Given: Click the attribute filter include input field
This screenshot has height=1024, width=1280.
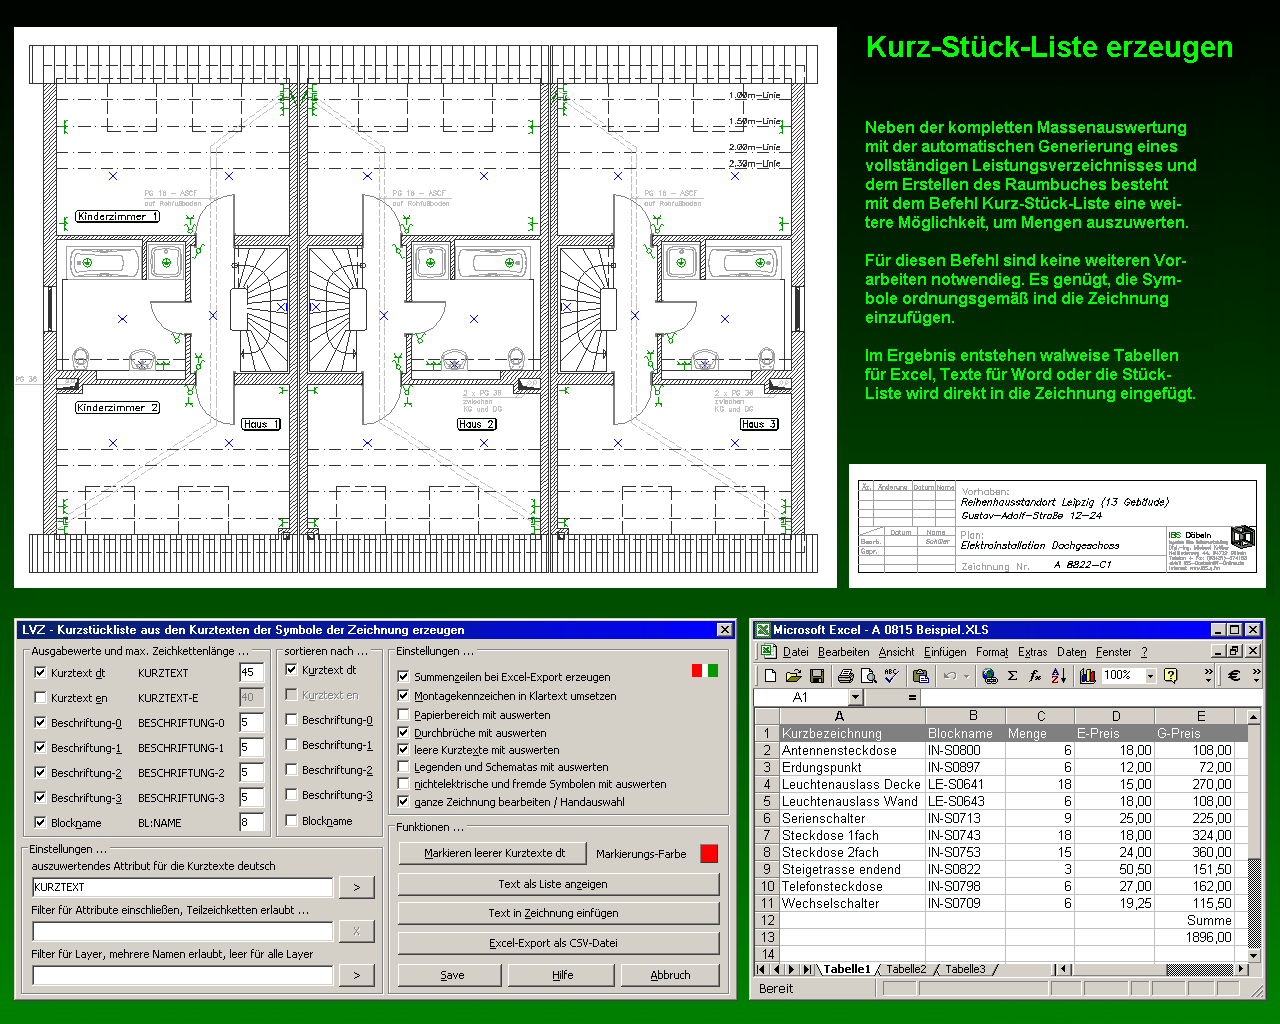Looking at the screenshot, I should (183, 931).
